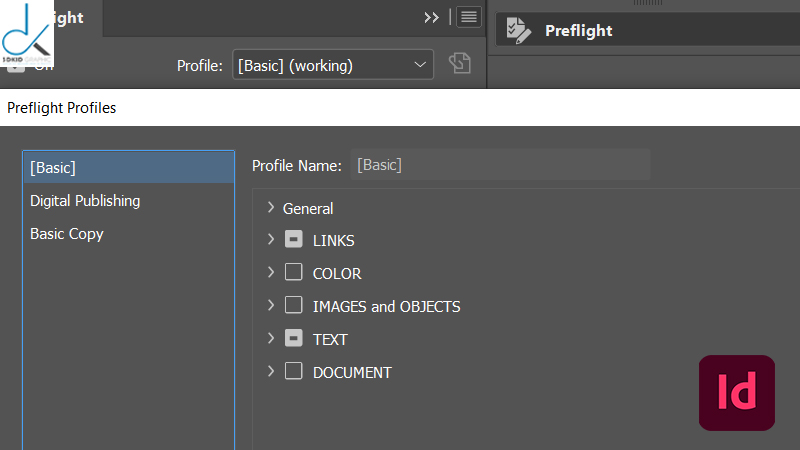Expand the General section chevron
This screenshot has height=450, width=800.
pos(271,208)
